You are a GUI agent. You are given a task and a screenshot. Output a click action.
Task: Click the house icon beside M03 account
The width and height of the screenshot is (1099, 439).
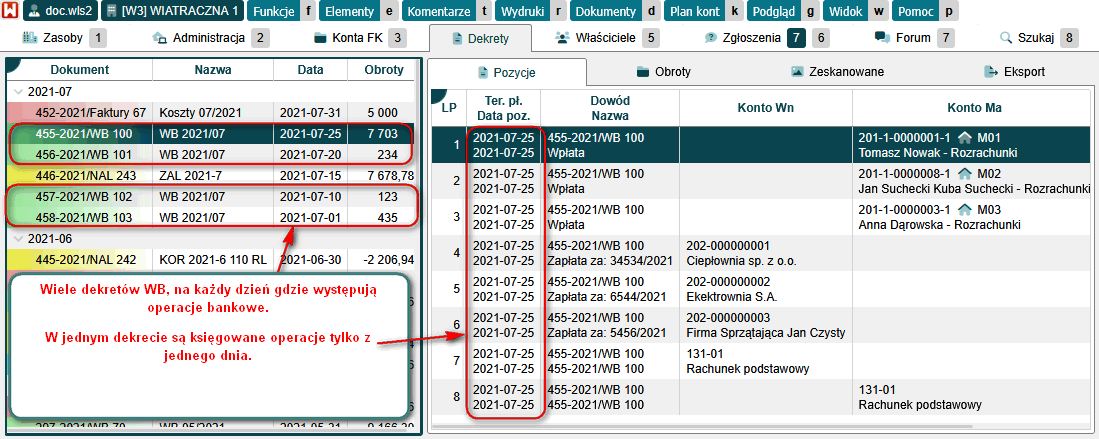point(965,210)
